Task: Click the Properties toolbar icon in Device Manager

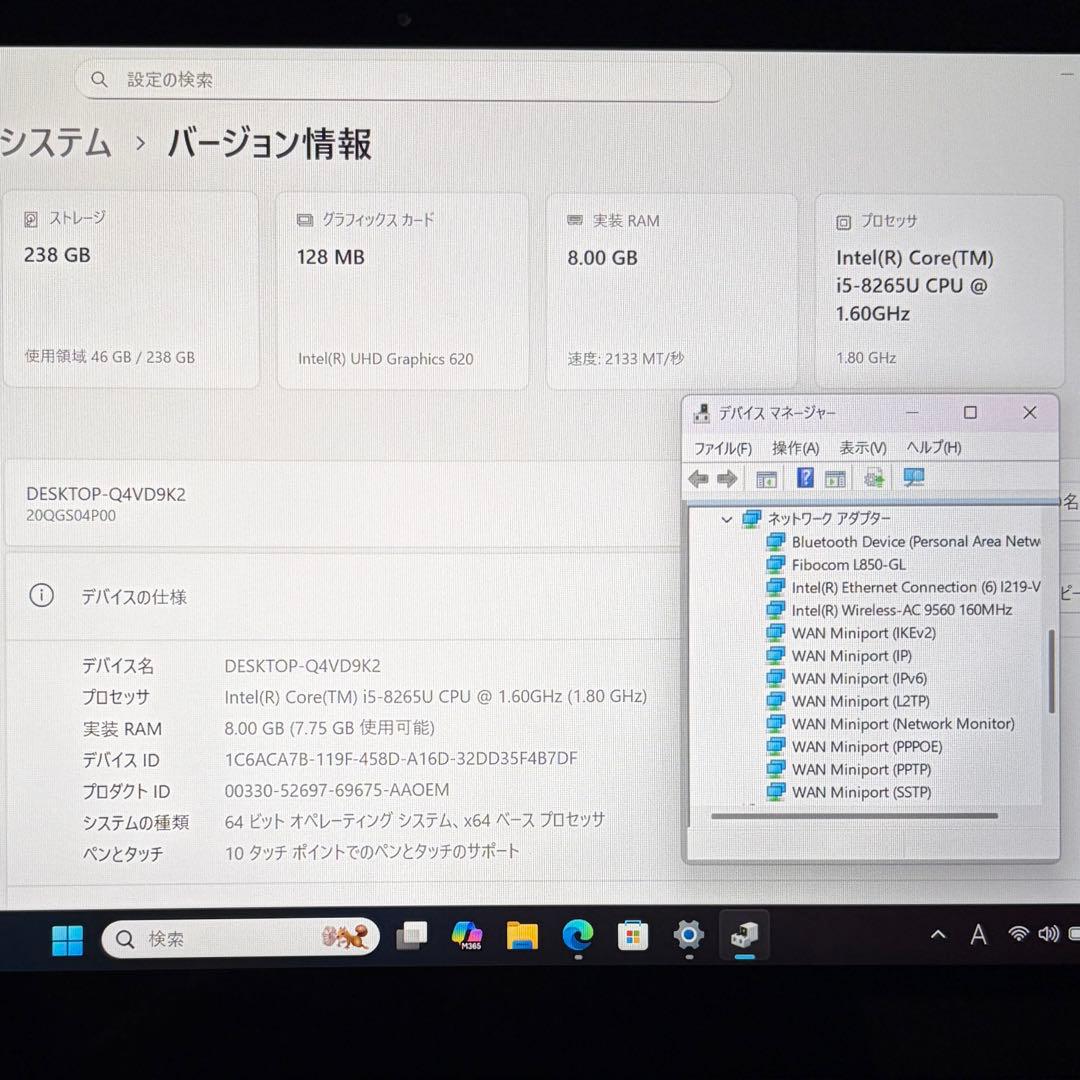Action: click(x=835, y=478)
